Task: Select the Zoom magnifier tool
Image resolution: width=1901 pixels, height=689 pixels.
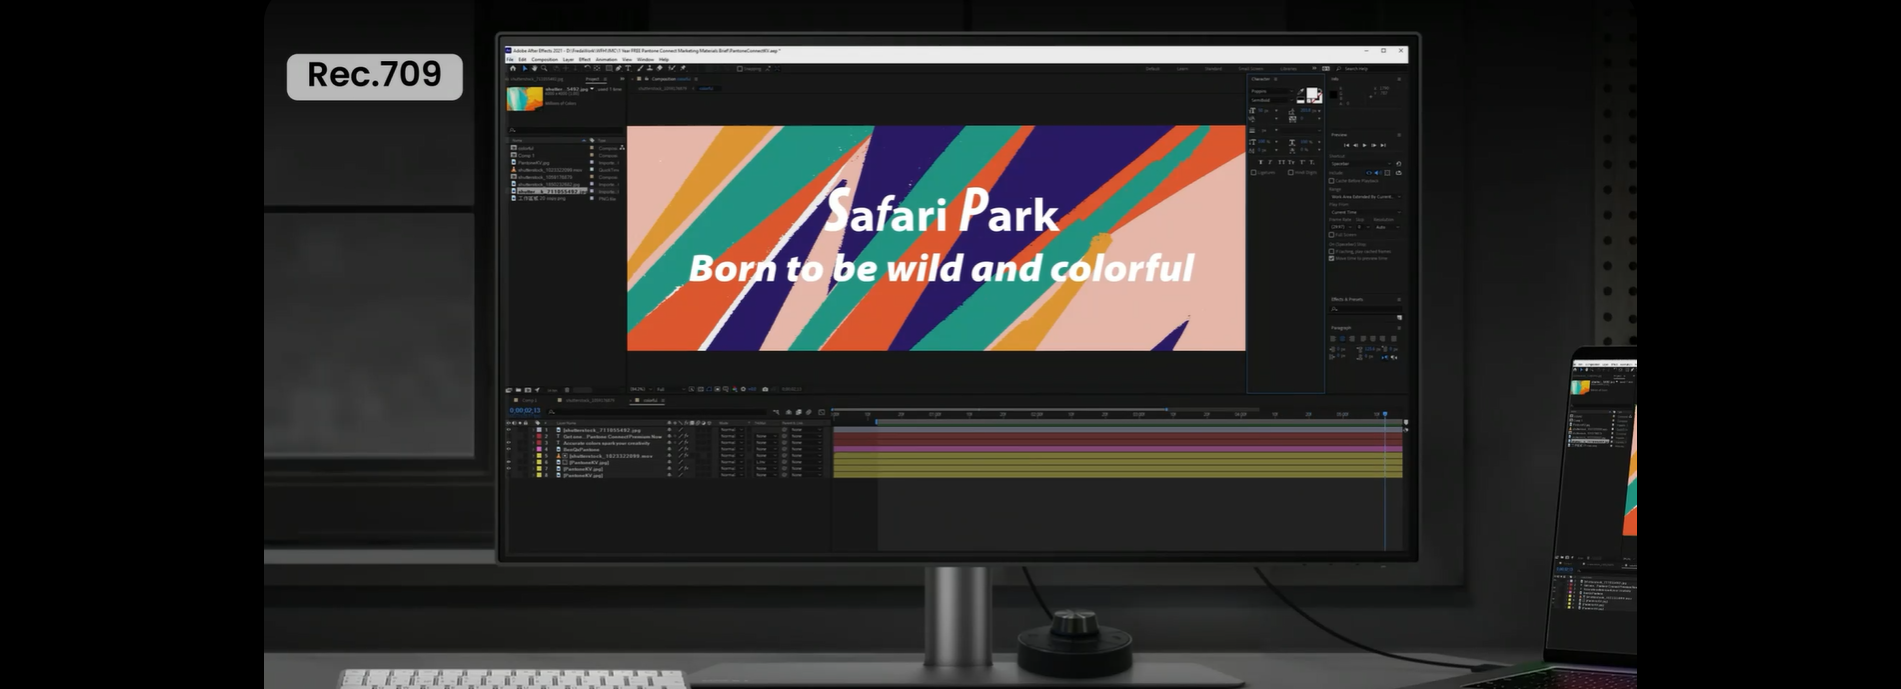Action: [x=544, y=69]
